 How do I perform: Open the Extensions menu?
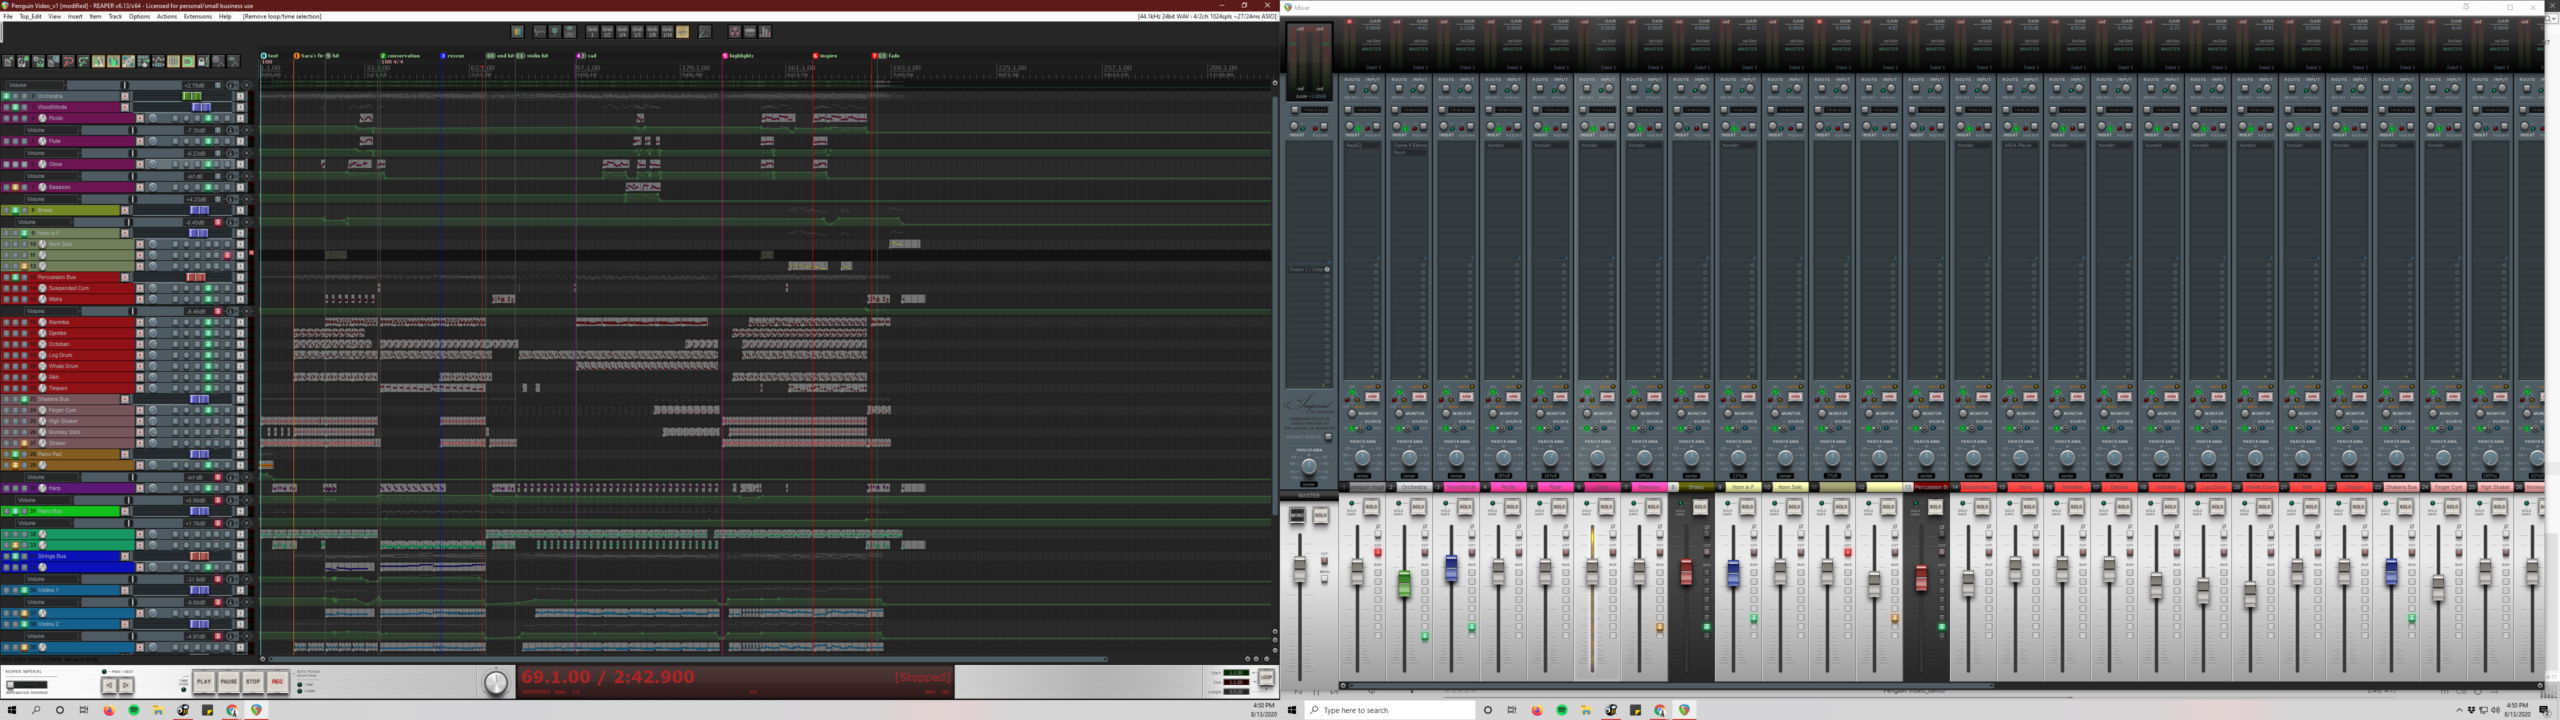(x=197, y=16)
